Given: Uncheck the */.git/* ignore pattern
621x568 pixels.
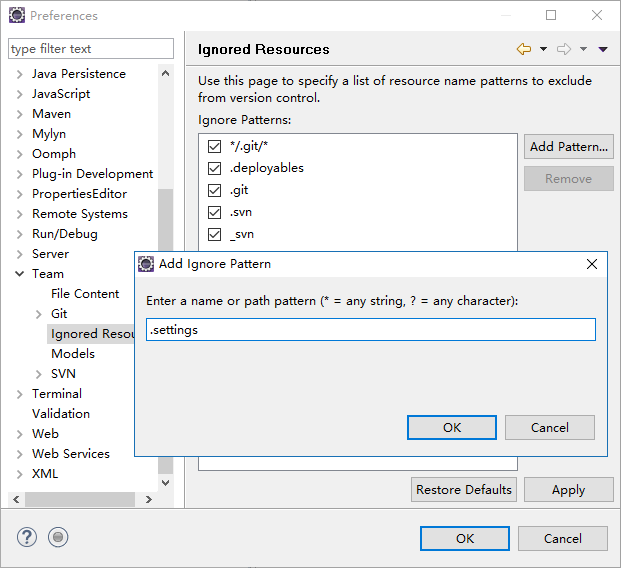Looking at the screenshot, I should [x=214, y=146].
